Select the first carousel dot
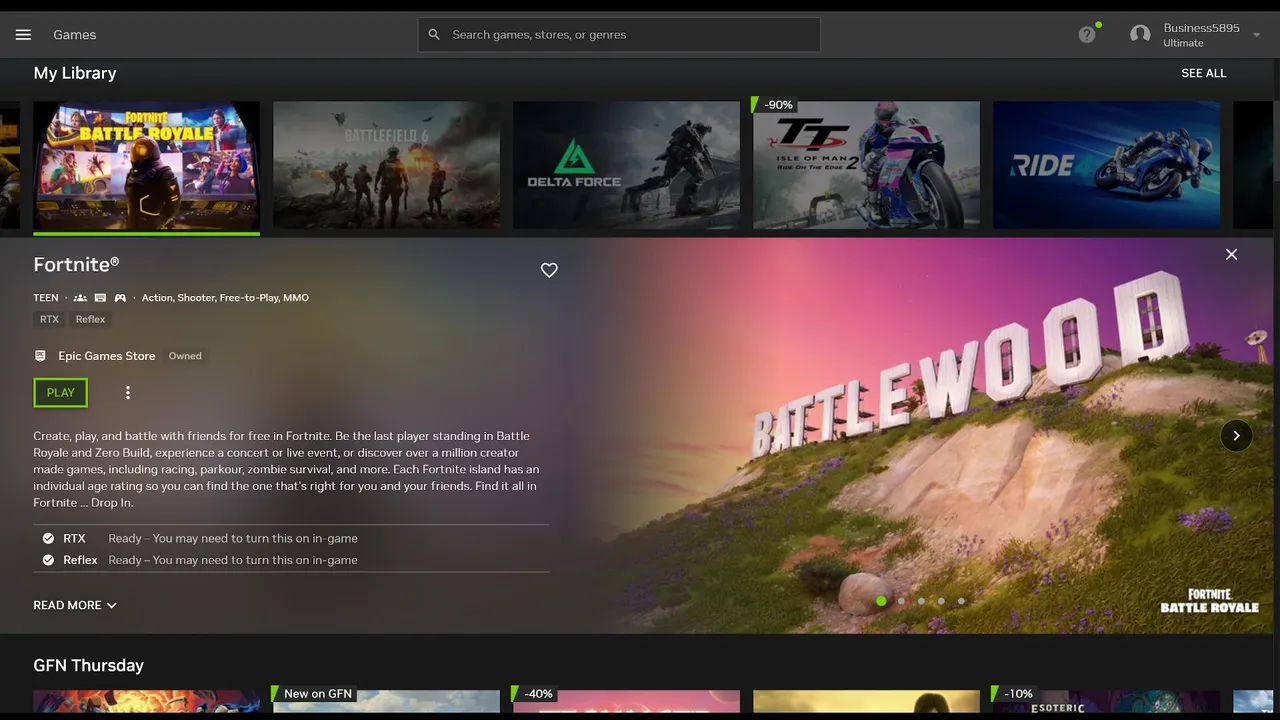Image resolution: width=1280 pixels, height=720 pixels. [x=881, y=601]
